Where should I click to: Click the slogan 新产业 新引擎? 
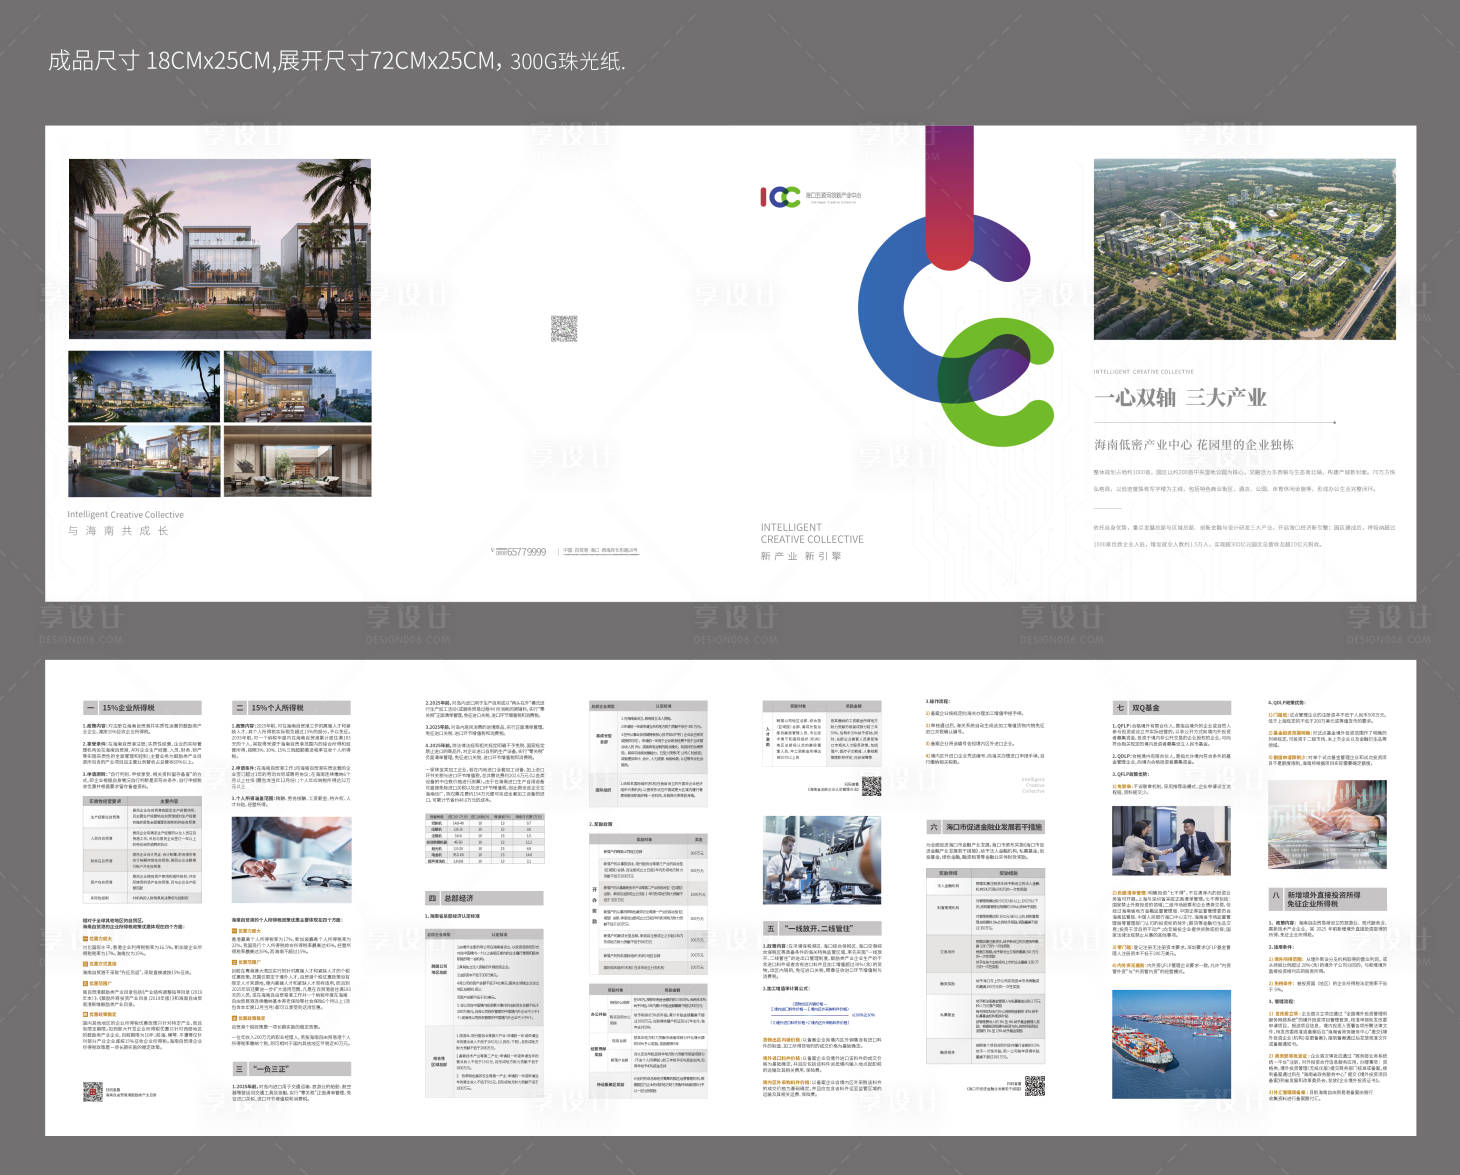(x=801, y=556)
